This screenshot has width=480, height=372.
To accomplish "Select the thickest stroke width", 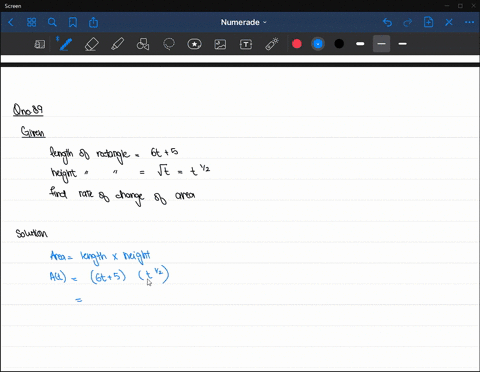I will tap(360, 44).
